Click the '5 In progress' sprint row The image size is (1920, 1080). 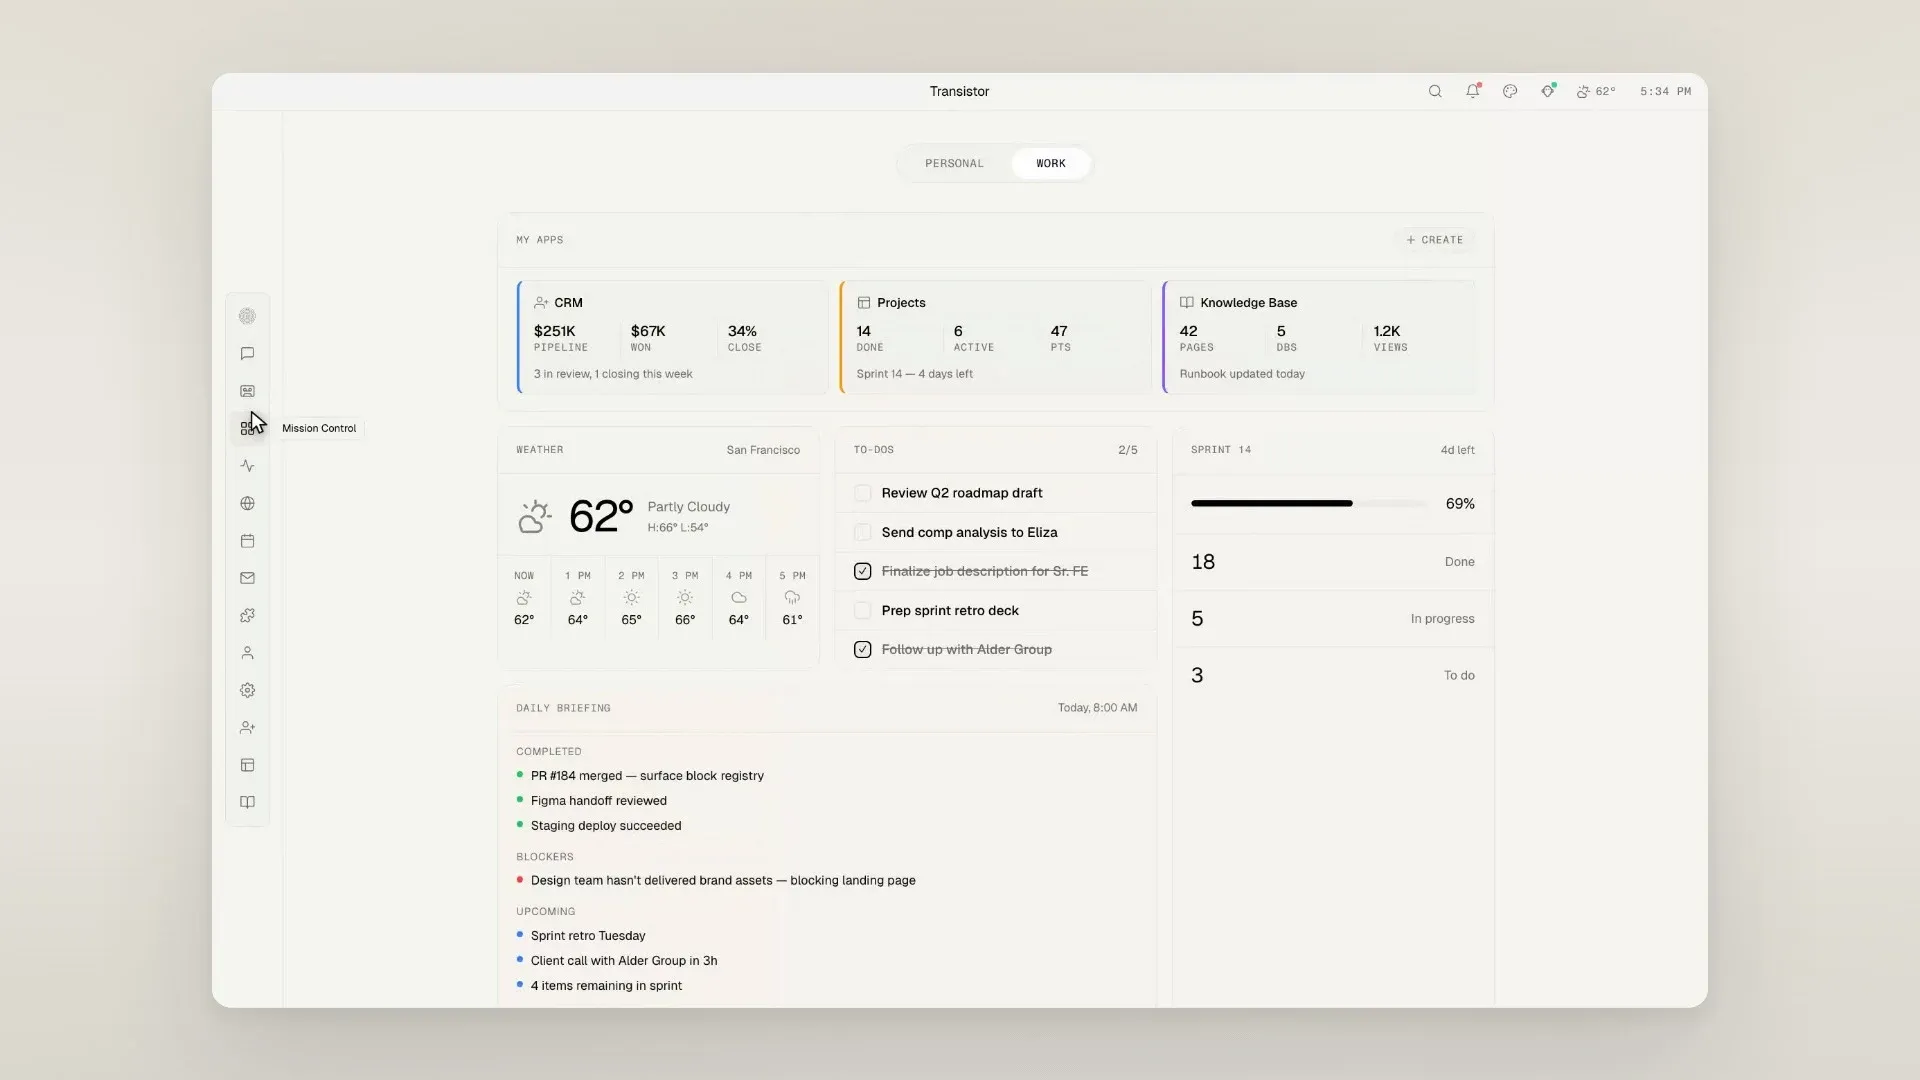point(1333,619)
